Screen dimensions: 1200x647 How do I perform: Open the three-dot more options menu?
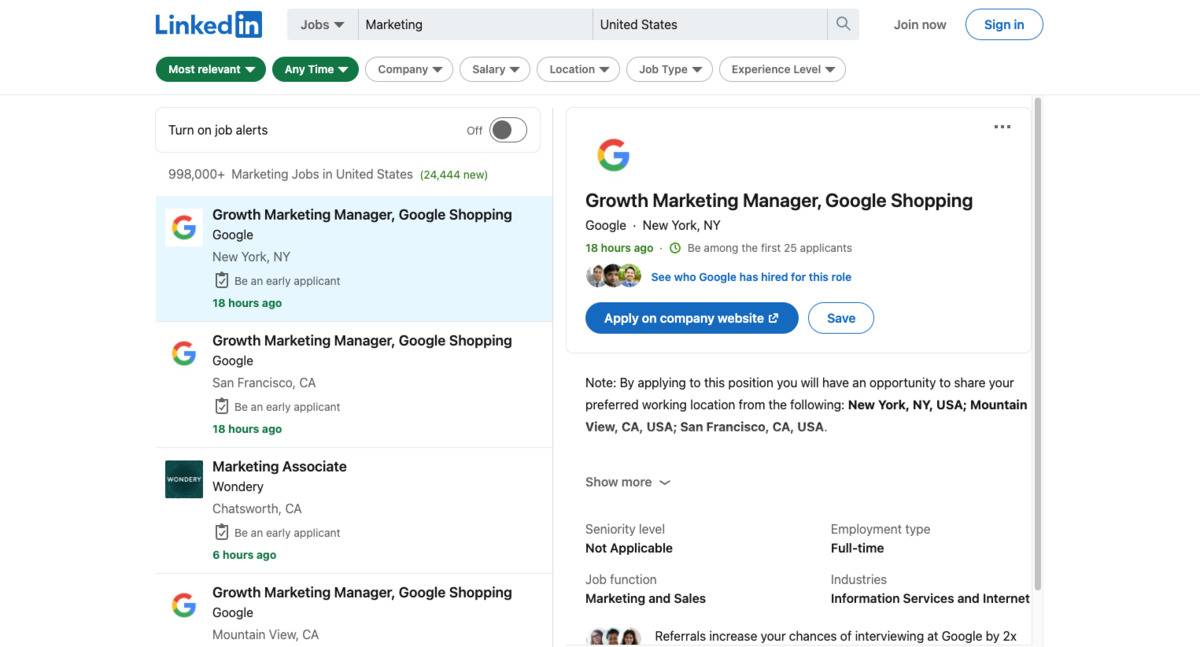[1002, 127]
